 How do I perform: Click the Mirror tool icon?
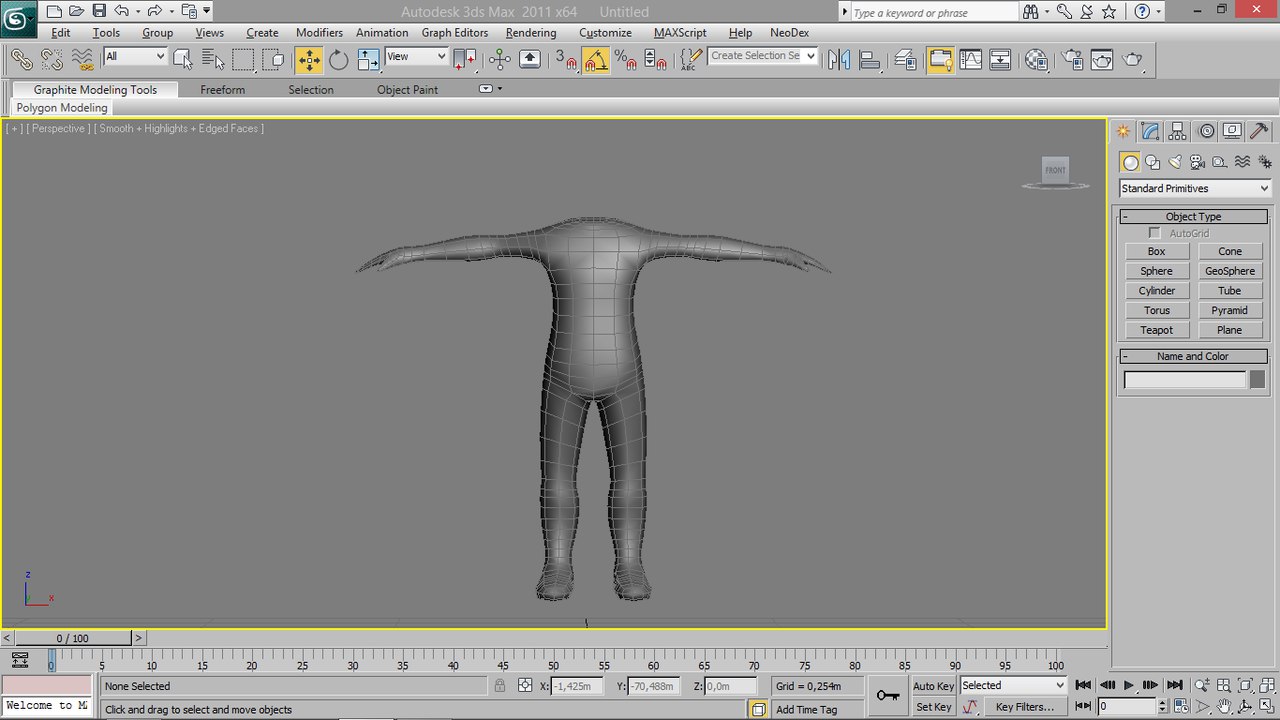[839, 60]
